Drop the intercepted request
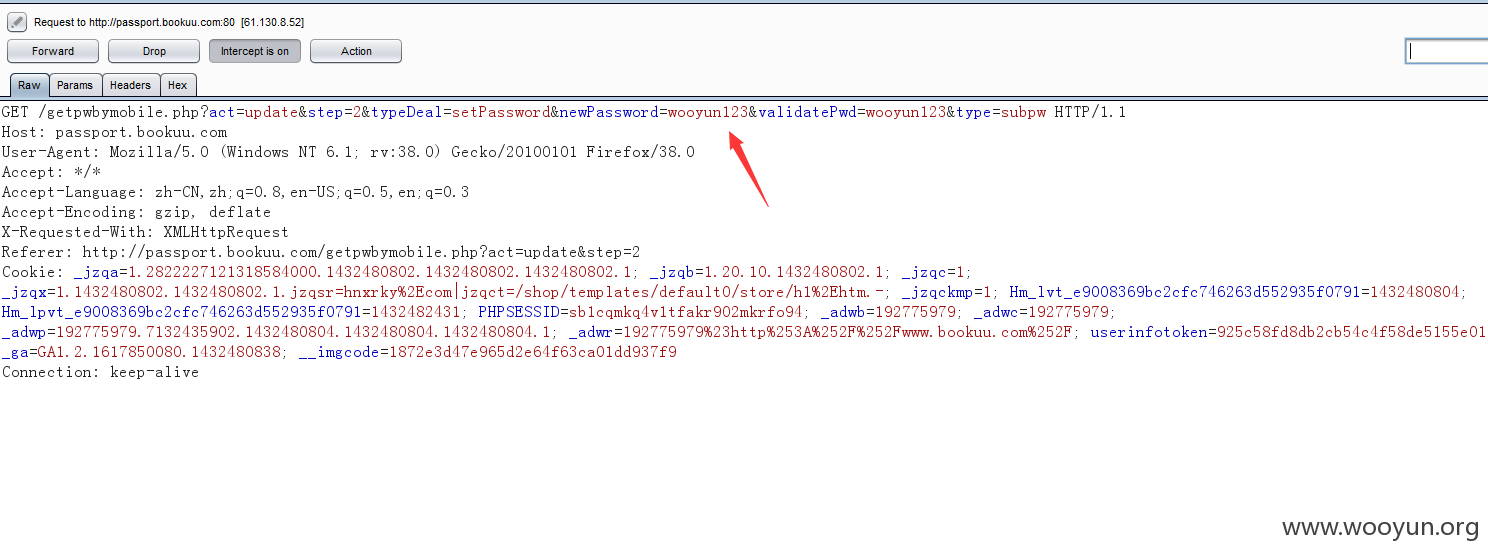The image size is (1488, 556). [x=154, y=51]
